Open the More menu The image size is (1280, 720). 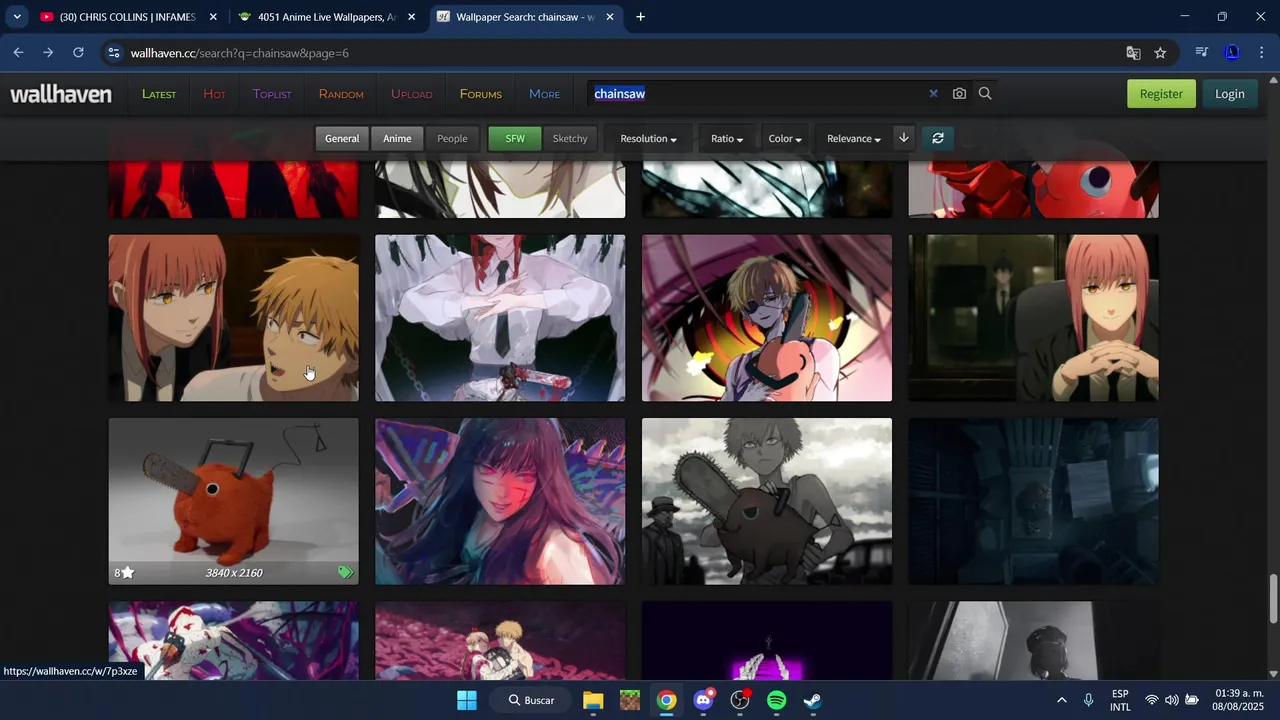[544, 94]
